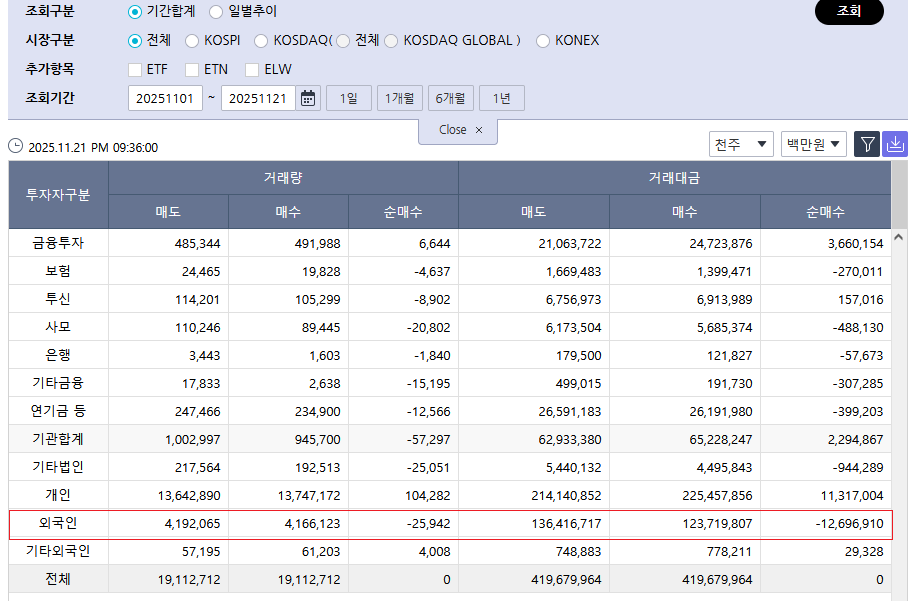Download the table data
This screenshot has height=601, width=915.
[894, 144]
